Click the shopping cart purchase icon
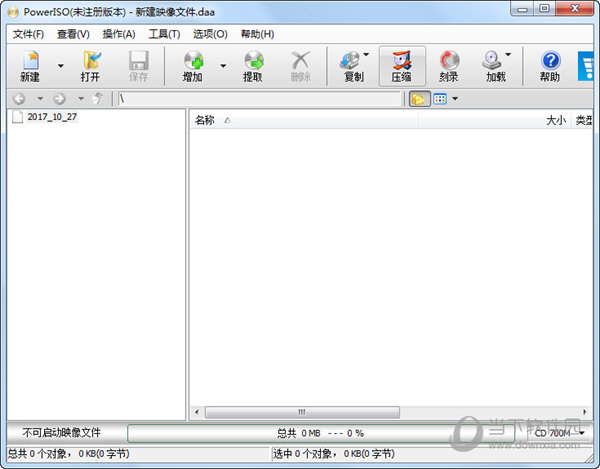The height and width of the screenshot is (469, 600). click(x=586, y=66)
